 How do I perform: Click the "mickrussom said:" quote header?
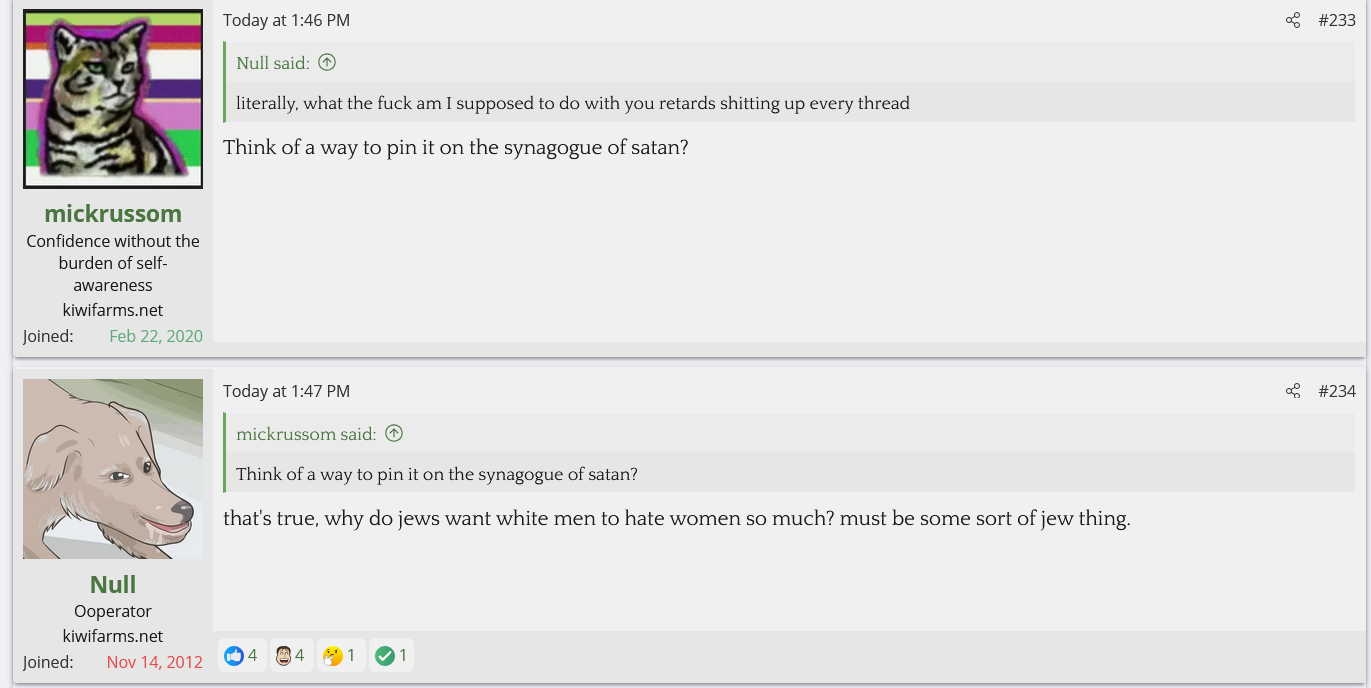[306, 434]
